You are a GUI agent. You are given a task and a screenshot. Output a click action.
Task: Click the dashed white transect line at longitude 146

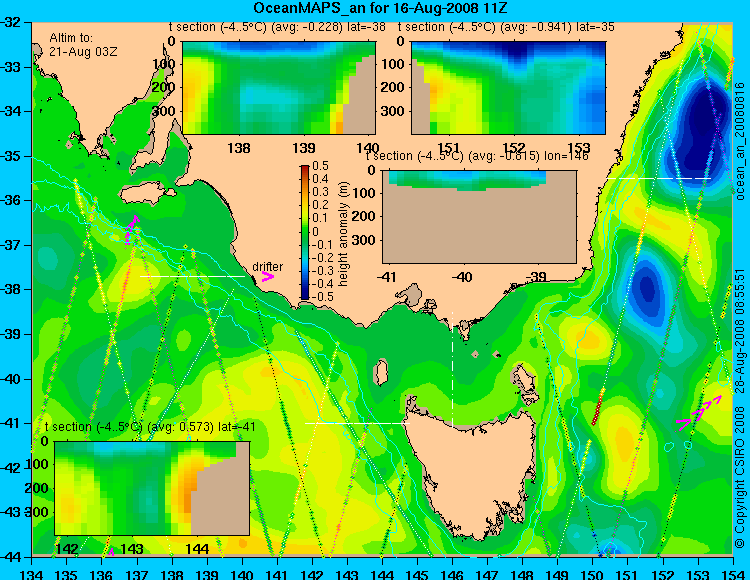click(x=452, y=369)
